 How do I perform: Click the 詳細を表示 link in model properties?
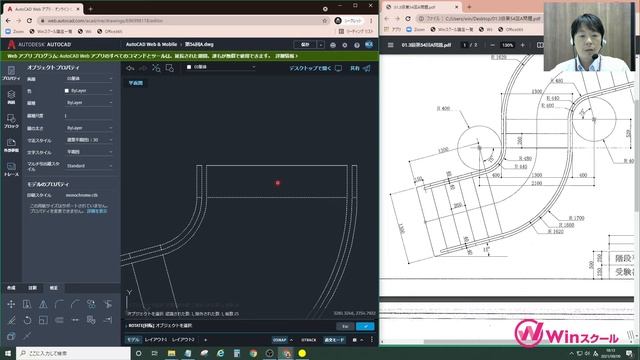97,211
